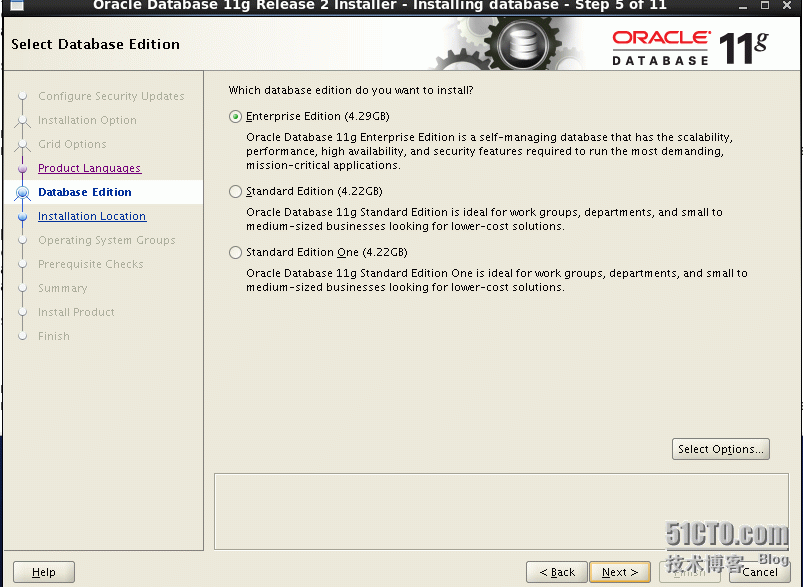The width and height of the screenshot is (803, 587).
Task: Click Database Edition step marker icon
Action: (x=23, y=193)
